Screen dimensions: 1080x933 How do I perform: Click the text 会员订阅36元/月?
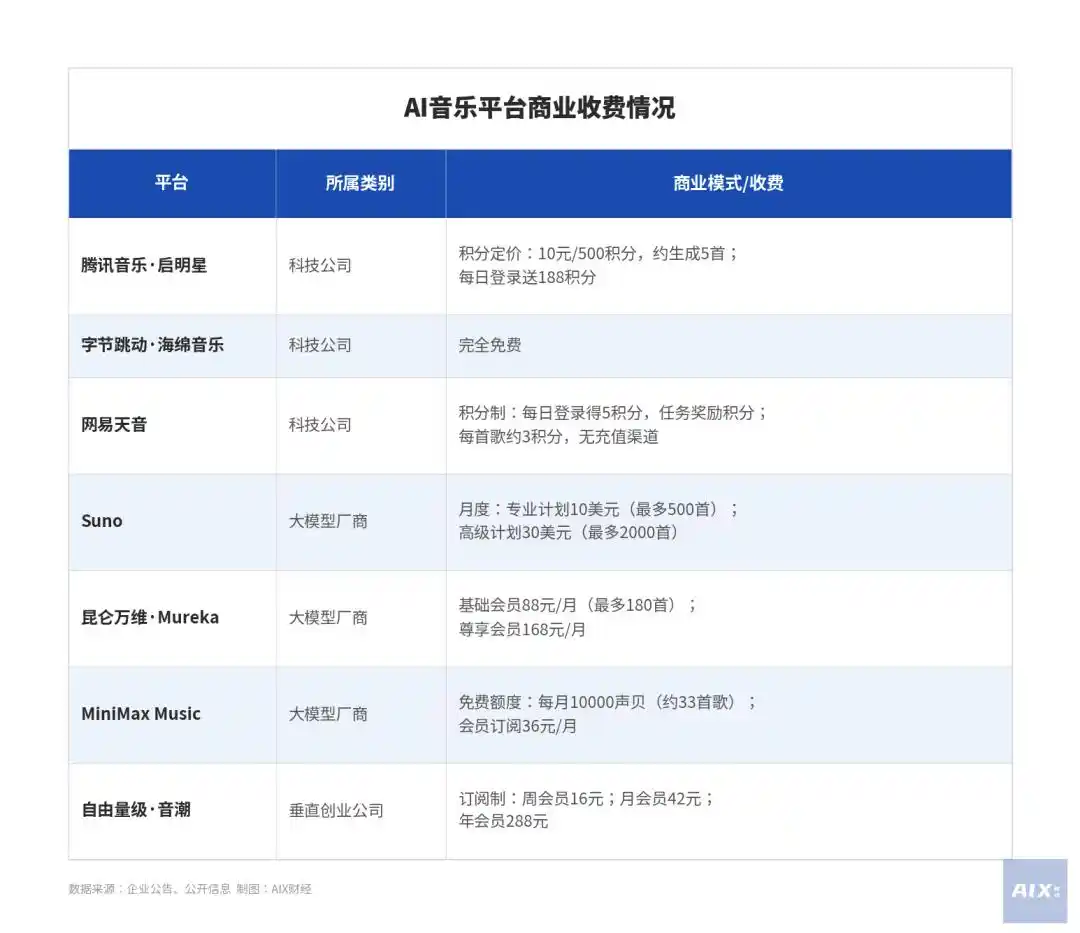tap(518, 726)
